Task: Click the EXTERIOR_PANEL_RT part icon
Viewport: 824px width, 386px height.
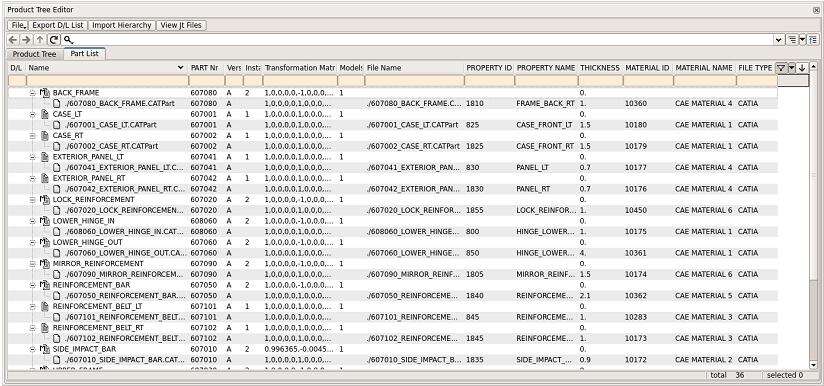Action: 45,178
